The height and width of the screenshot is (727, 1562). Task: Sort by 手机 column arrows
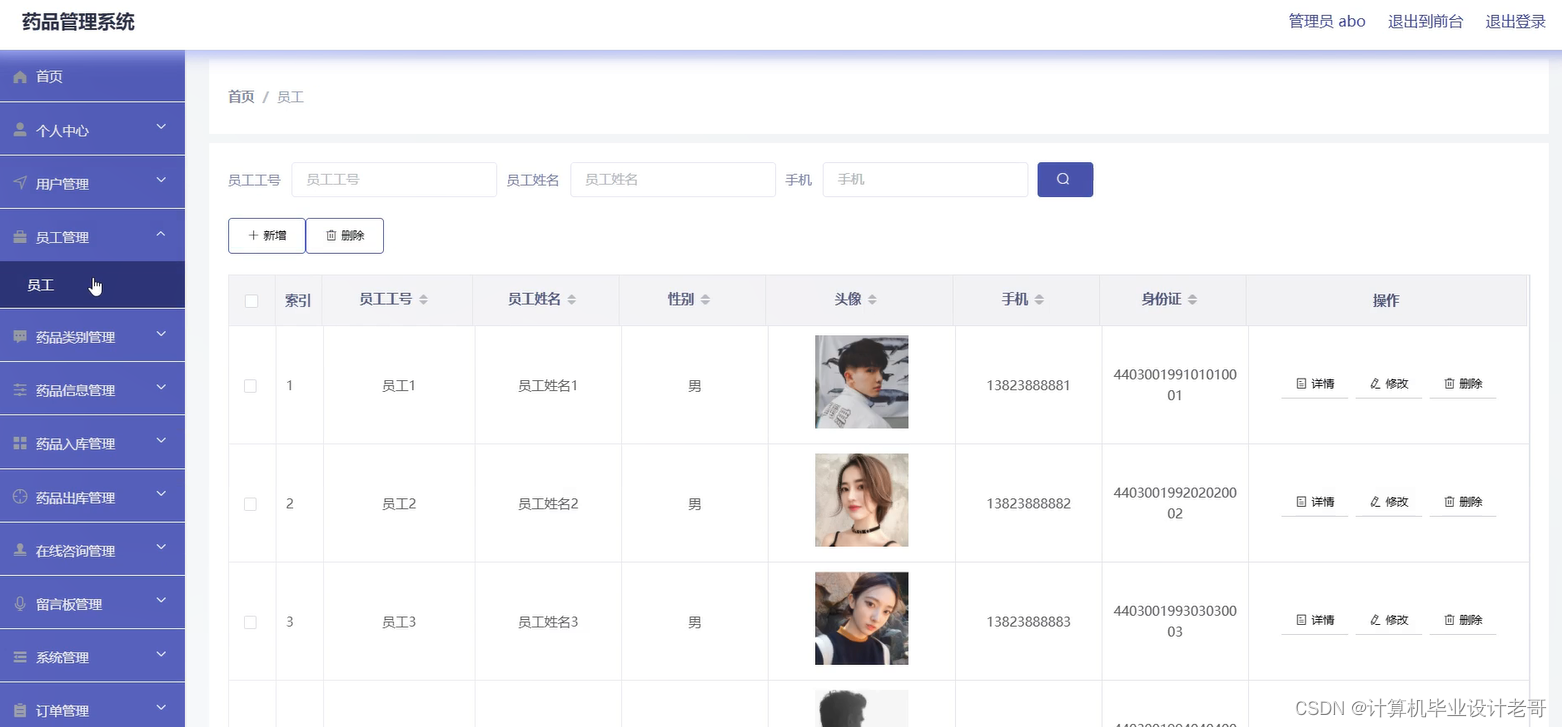1039,300
